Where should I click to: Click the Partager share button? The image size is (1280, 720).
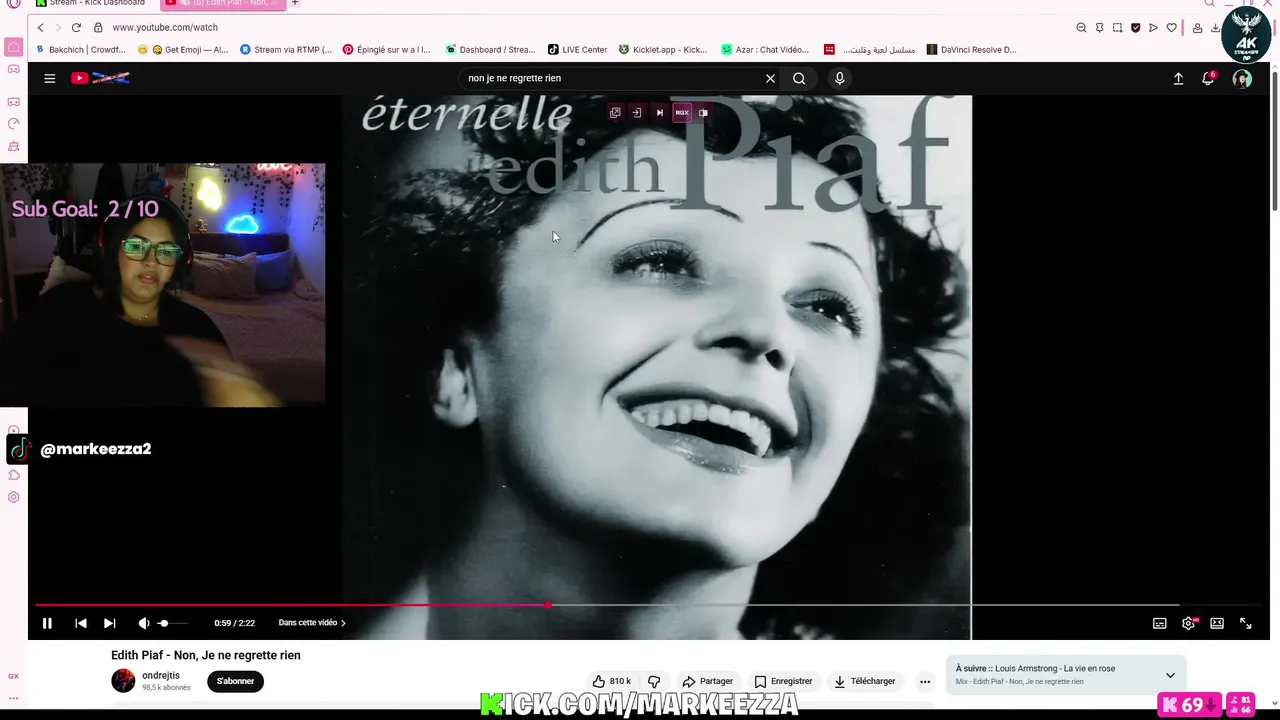pyautogui.click(x=707, y=681)
